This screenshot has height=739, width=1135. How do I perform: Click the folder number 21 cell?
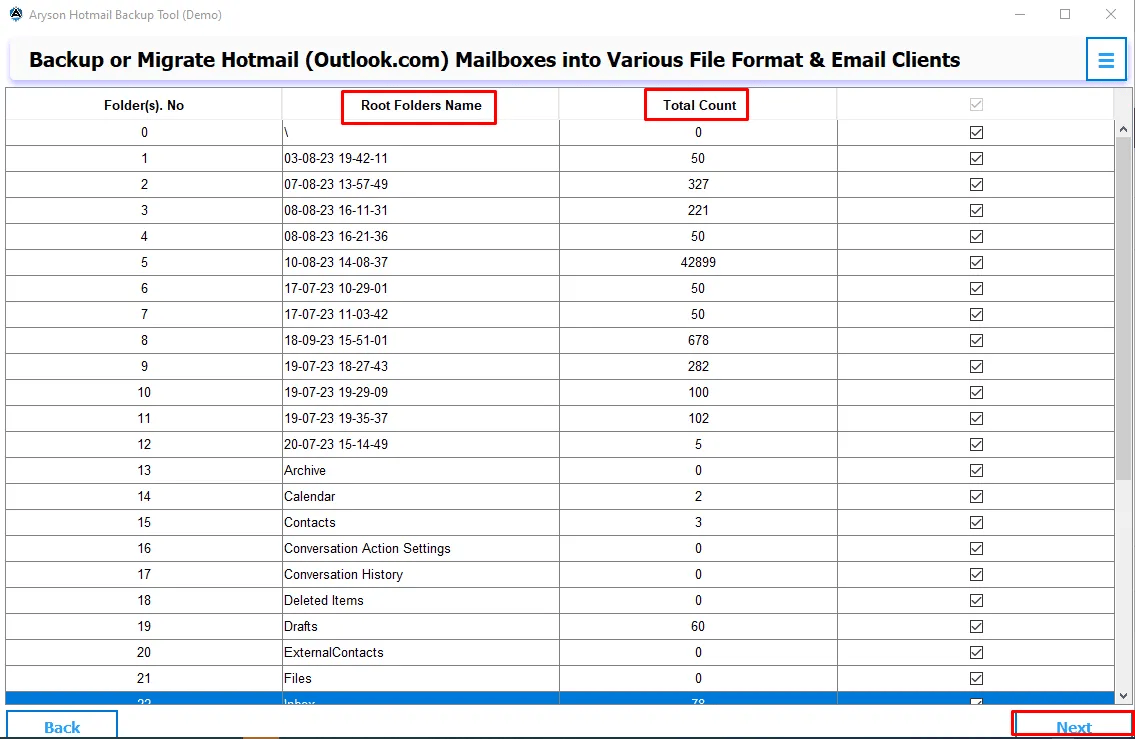tap(144, 679)
